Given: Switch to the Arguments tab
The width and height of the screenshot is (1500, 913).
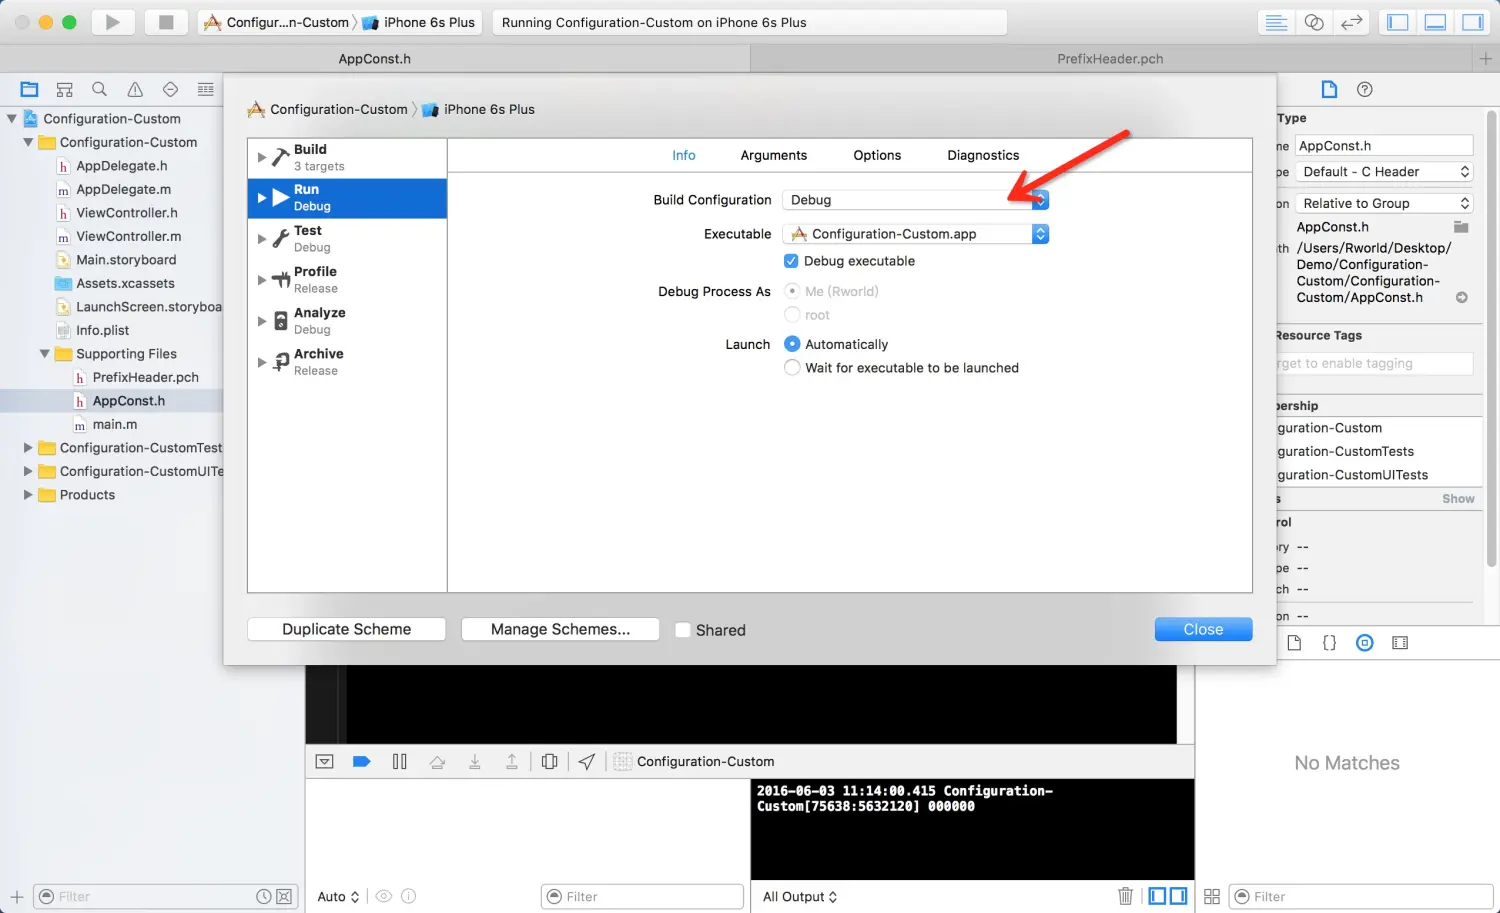Looking at the screenshot, I should tap(773, 155).
